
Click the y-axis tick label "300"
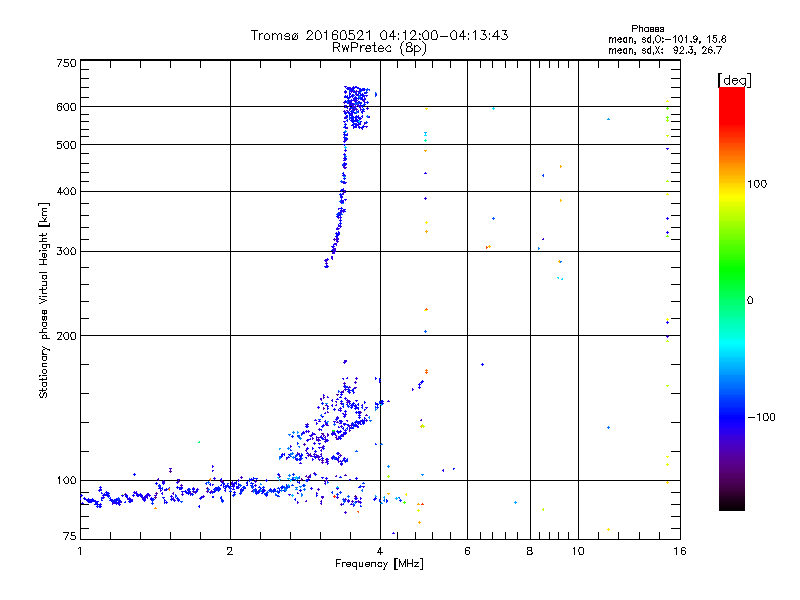66,252
